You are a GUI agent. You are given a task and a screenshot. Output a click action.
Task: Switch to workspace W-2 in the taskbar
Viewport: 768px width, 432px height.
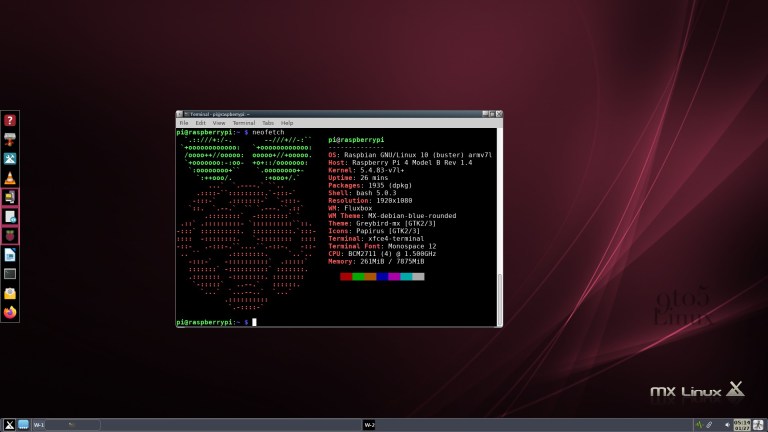tap(369, 424)
